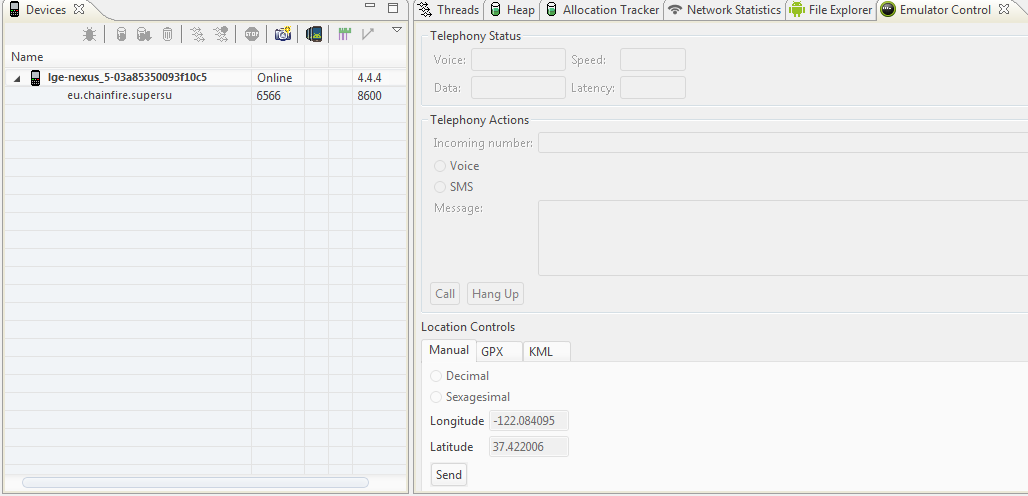The height and width of the screenshot is (496, 1028).
Task: Click the Systrace capture icon
Action: [x=344, y=34]
